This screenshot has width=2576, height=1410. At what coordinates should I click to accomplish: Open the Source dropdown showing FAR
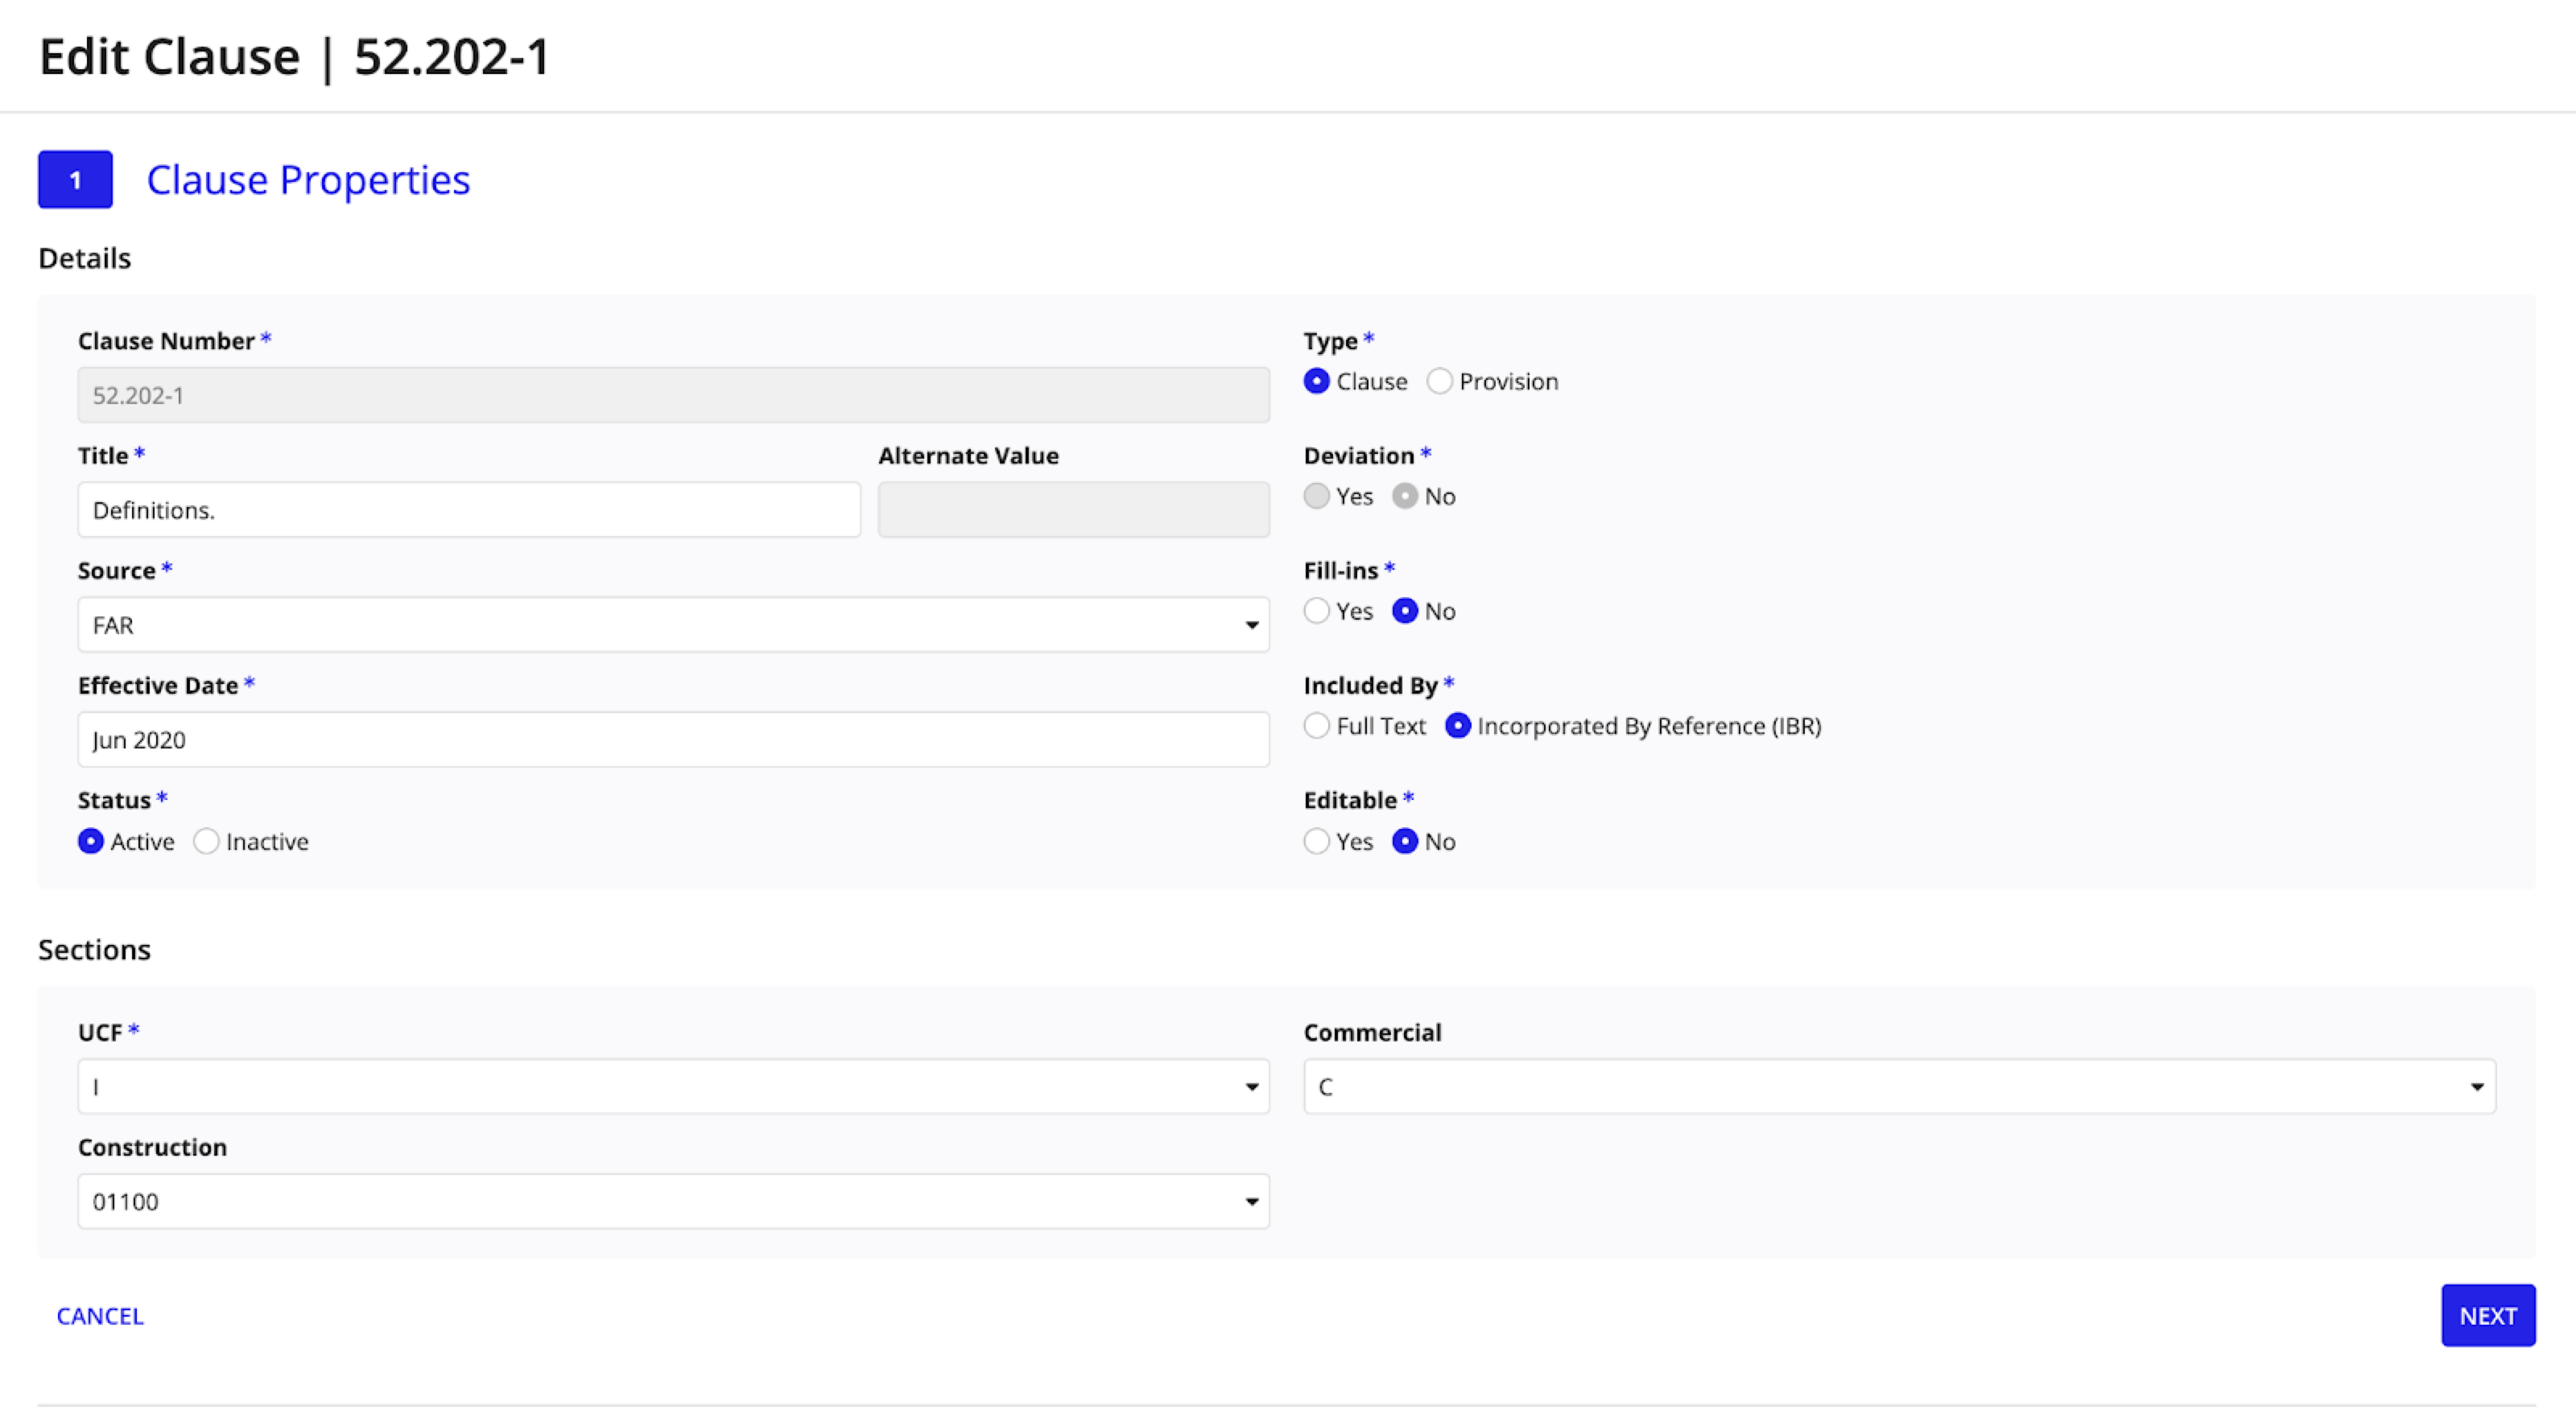(673, 625)
